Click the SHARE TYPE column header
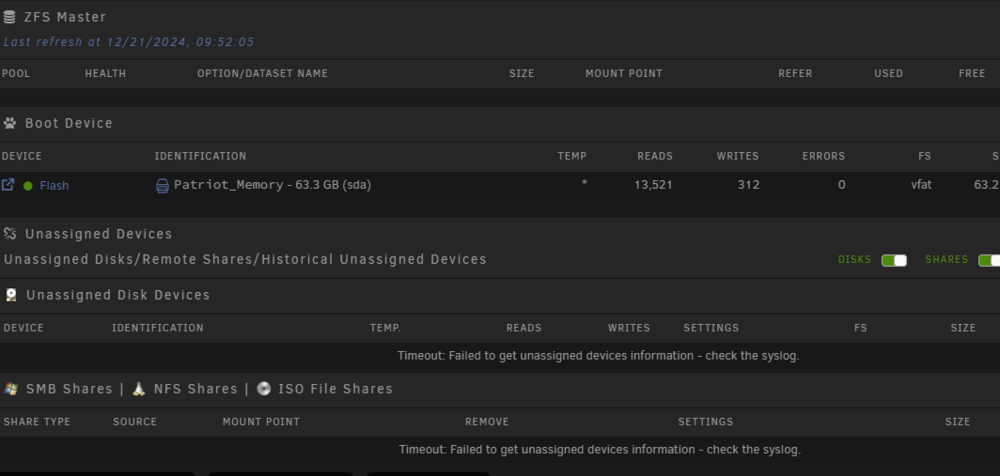Image resolution: width=1000 pixels, height=476 pixels. click(37, 422)
